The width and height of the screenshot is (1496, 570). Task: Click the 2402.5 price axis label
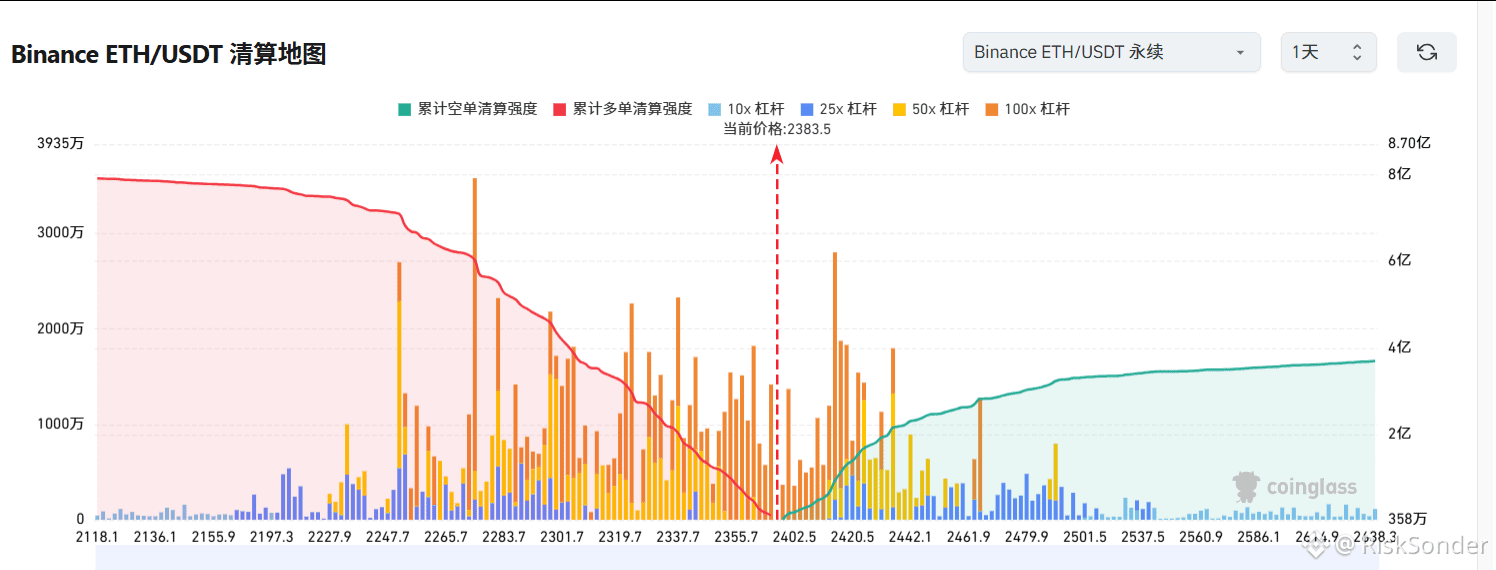tap(794, 537)
